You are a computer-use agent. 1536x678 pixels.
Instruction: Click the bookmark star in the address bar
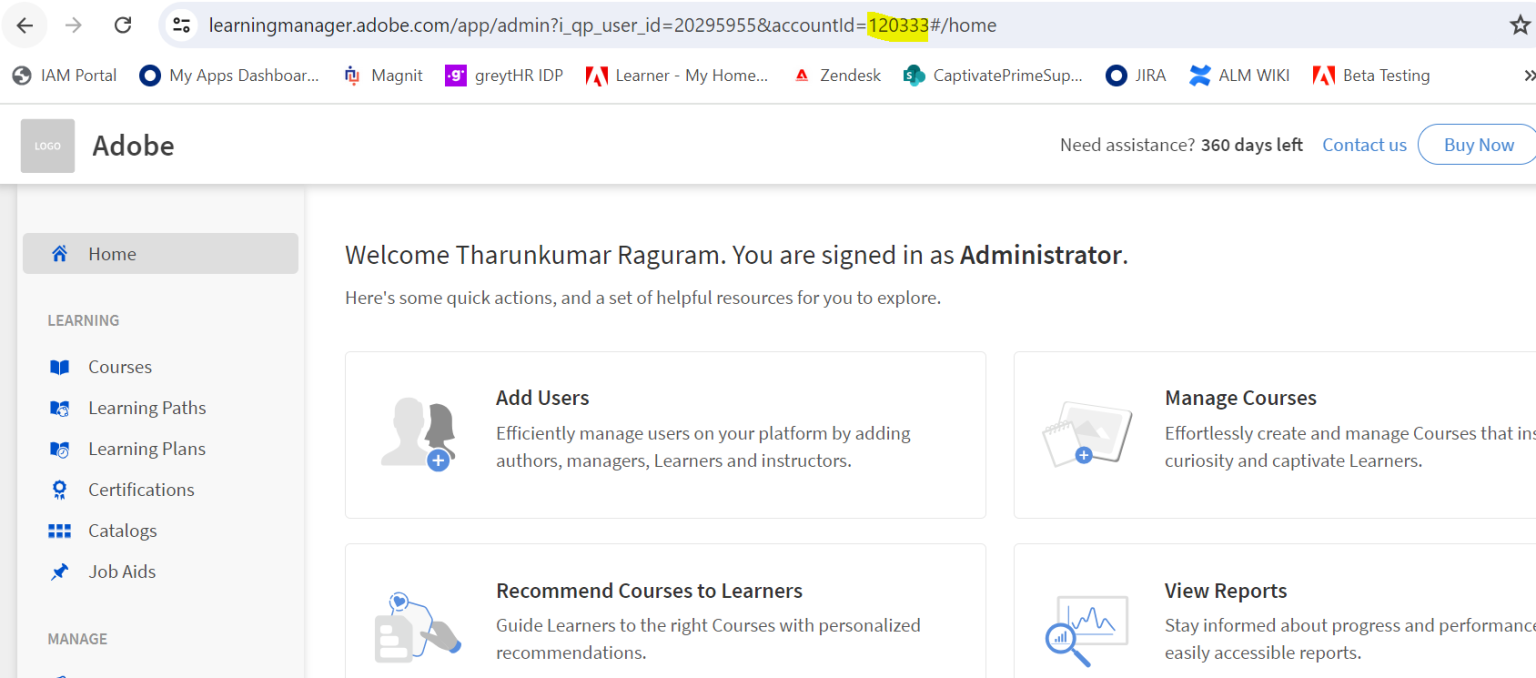1521,25
